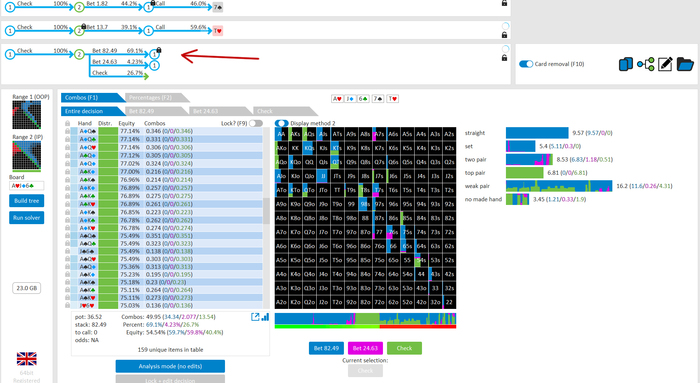Select the JJ cell in matrix
This screenshot has height=383, width=700.
[323, 176]
